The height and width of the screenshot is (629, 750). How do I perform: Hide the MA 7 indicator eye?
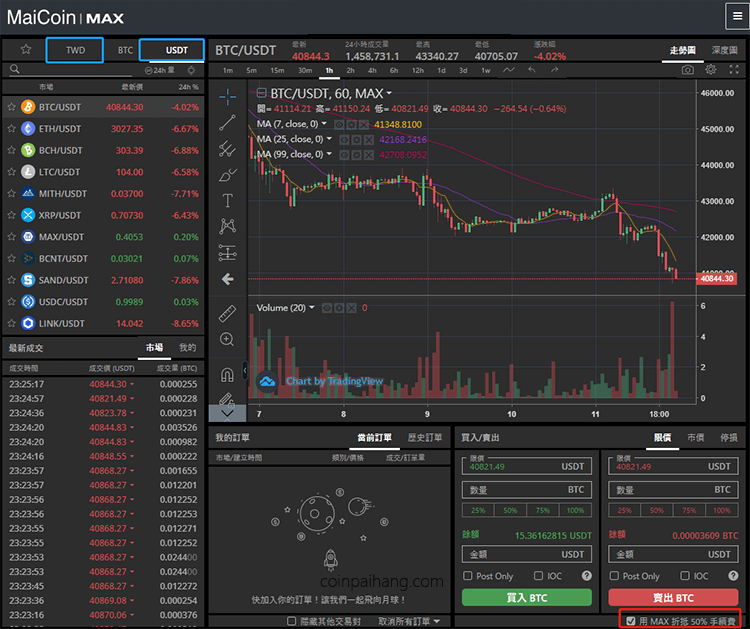pyautogui.click(x=339, y=124)
